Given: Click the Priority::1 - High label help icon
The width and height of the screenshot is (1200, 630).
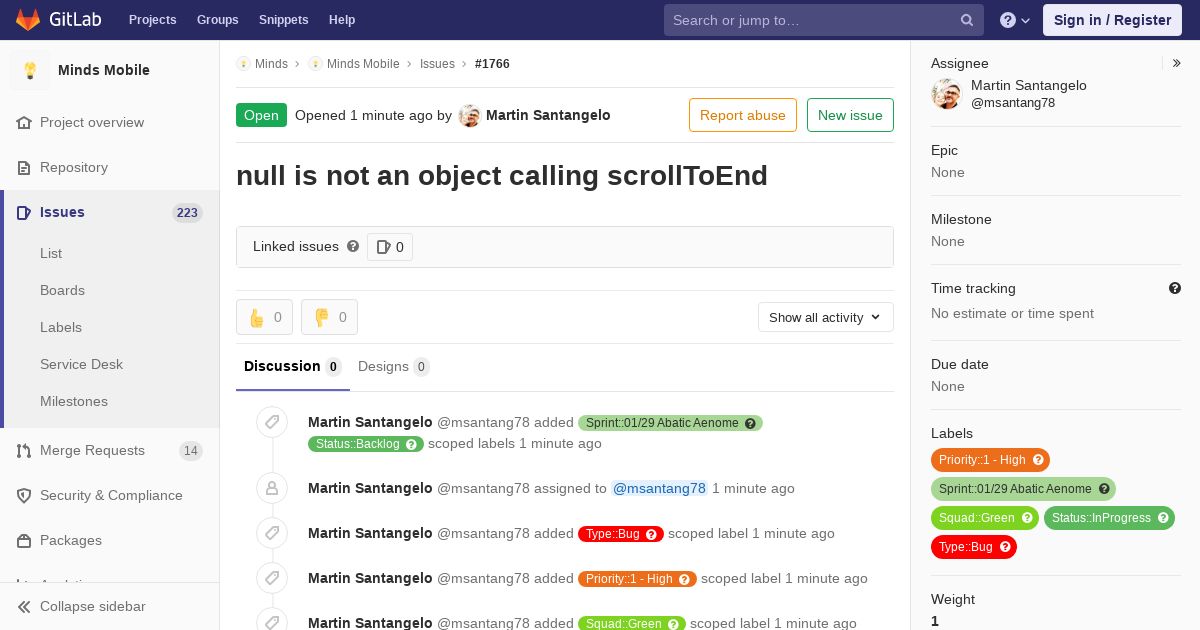Looking at the screenshot, I should coord(1038,460).
